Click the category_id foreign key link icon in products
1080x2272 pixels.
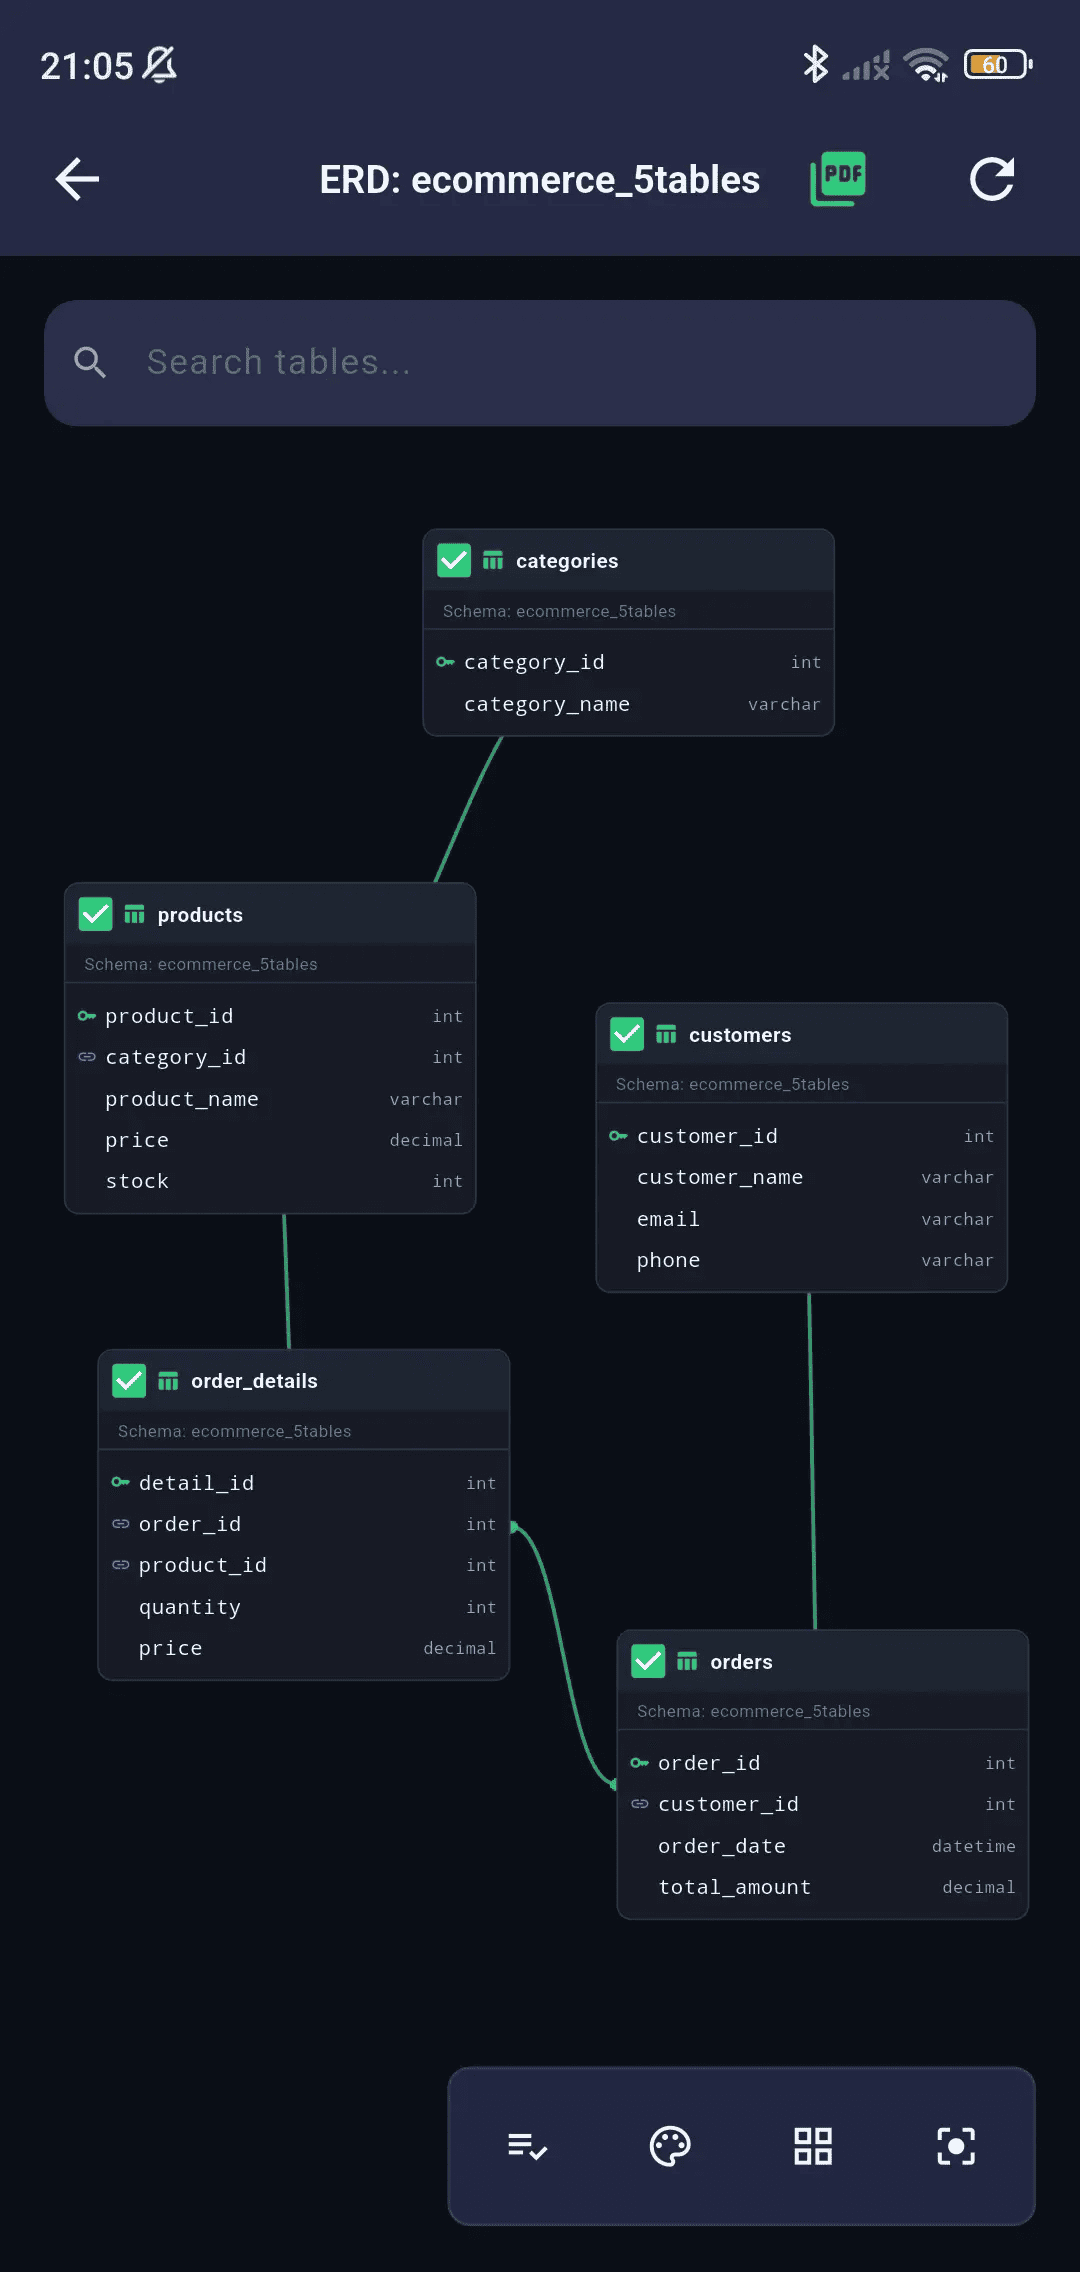(87, 1057)
